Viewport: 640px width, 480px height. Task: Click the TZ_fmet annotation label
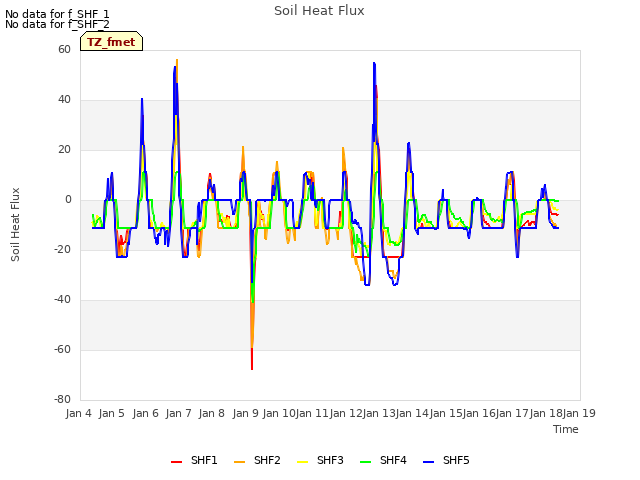(111, 42)
